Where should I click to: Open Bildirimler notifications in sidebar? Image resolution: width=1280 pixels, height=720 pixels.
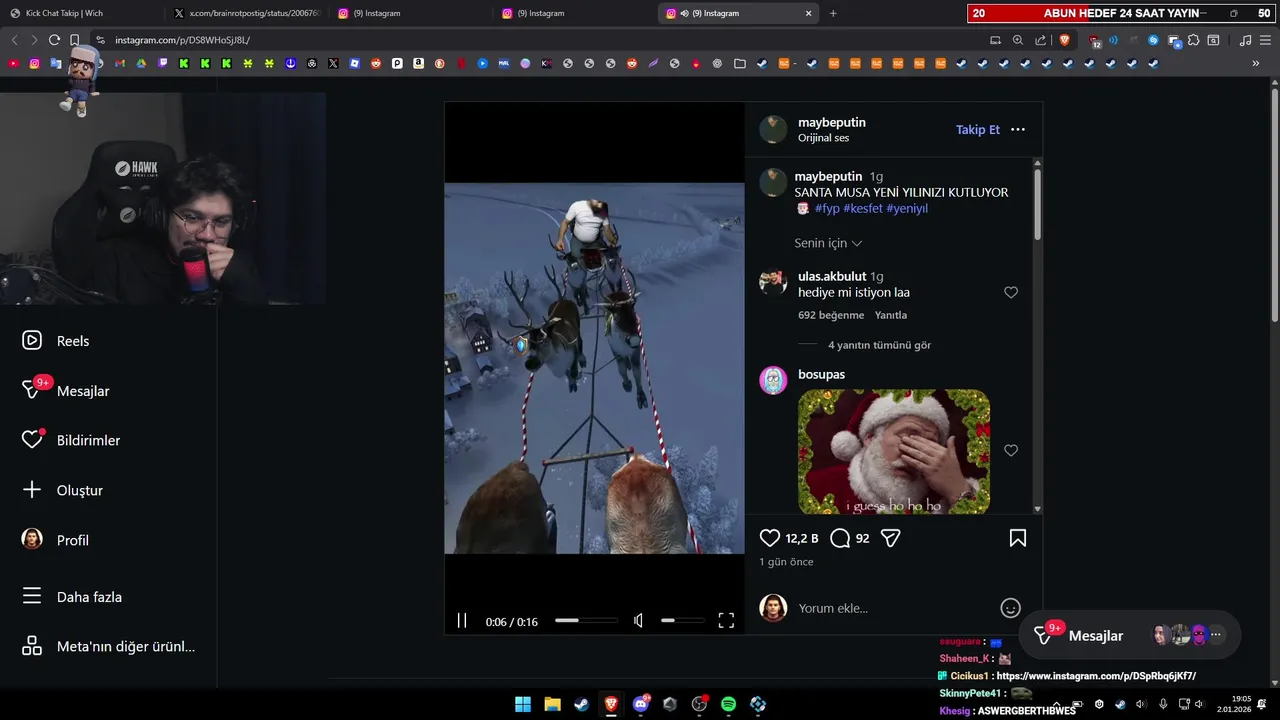click(70, 440)
